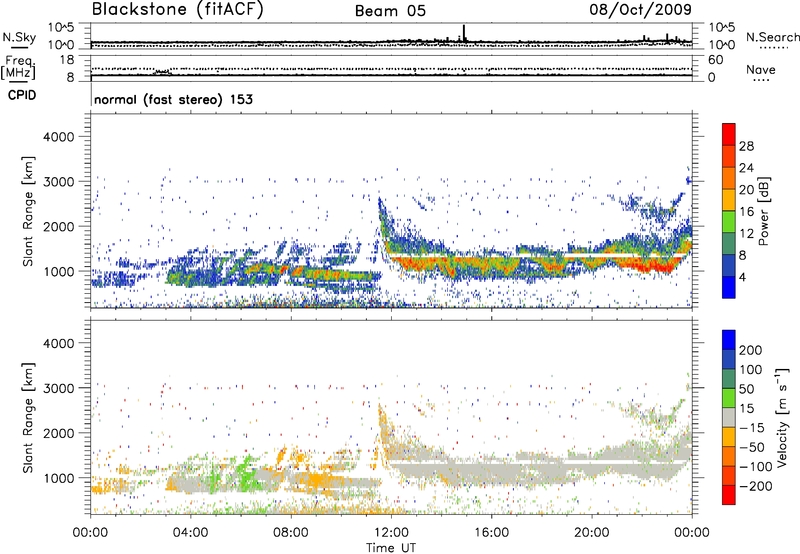Pick the light green 12-16 dB power swatch
800x554 pixels.
point(729,222)
